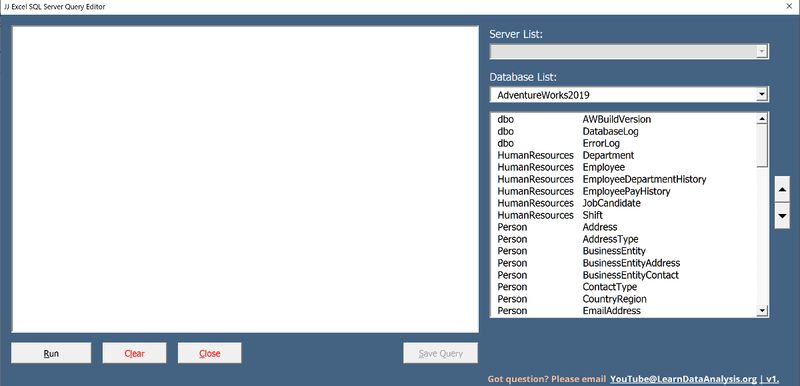Viewport: 800px width, 386px height.
Task: Move table down with down arrow button
Action: click(782, 216)
